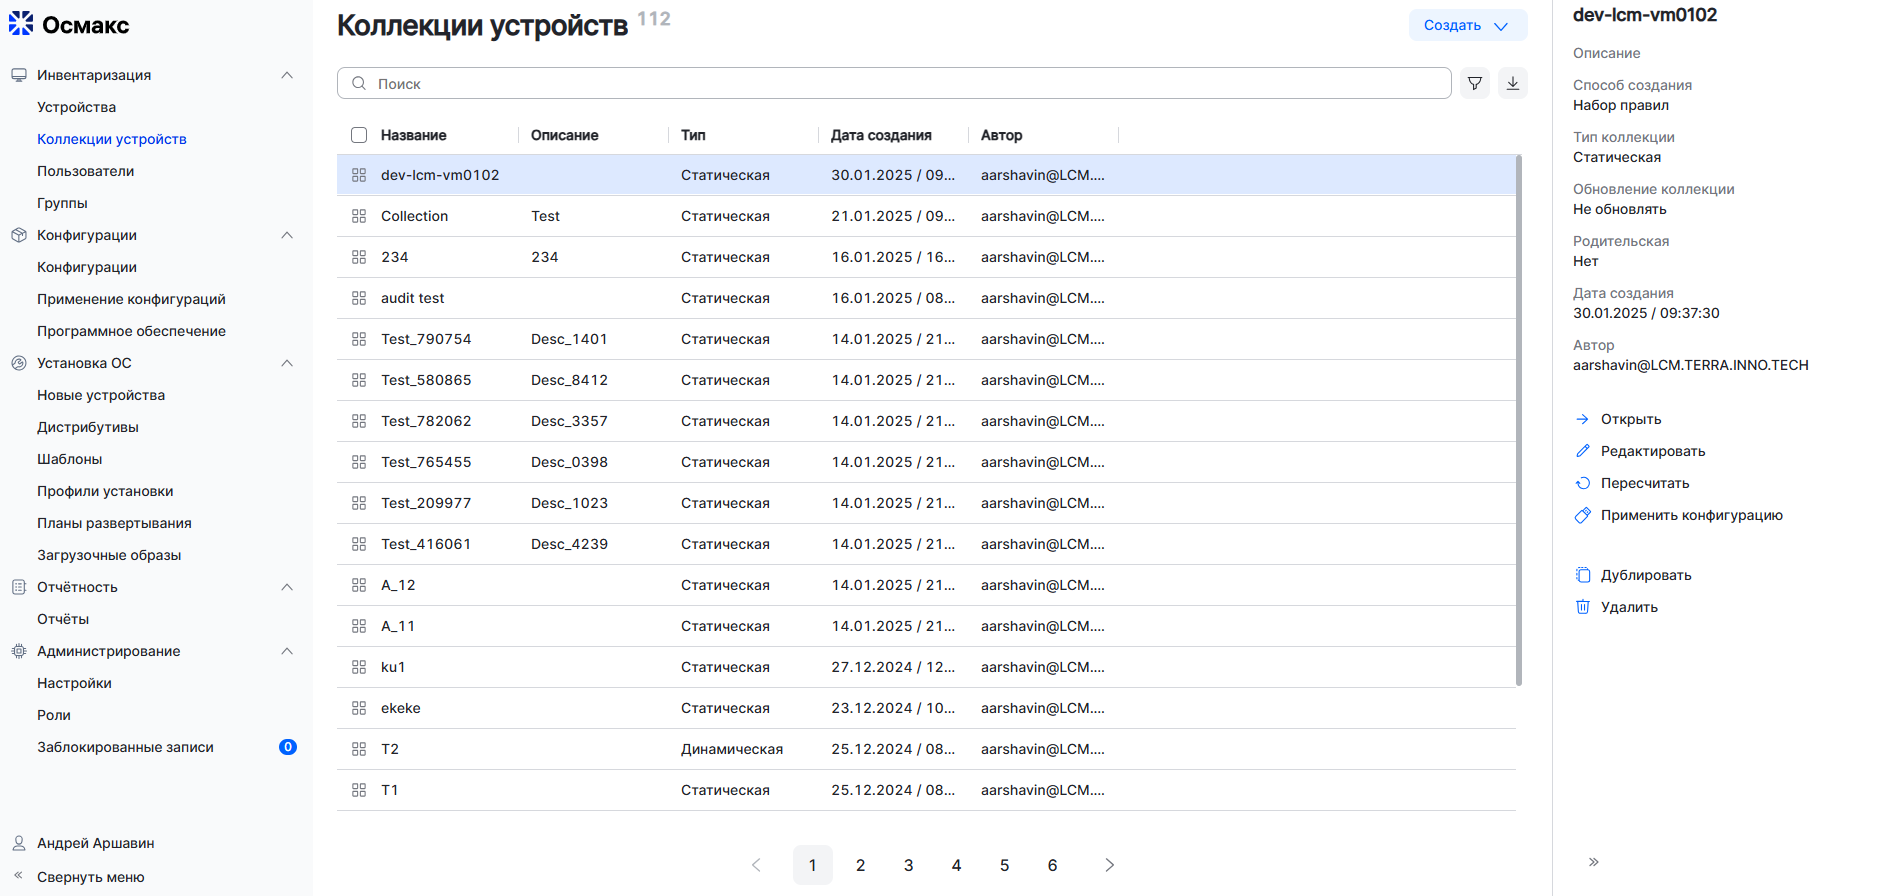Open Устройства in the sidebar
The image size is (1899, 896).
[x=77, y=107]
